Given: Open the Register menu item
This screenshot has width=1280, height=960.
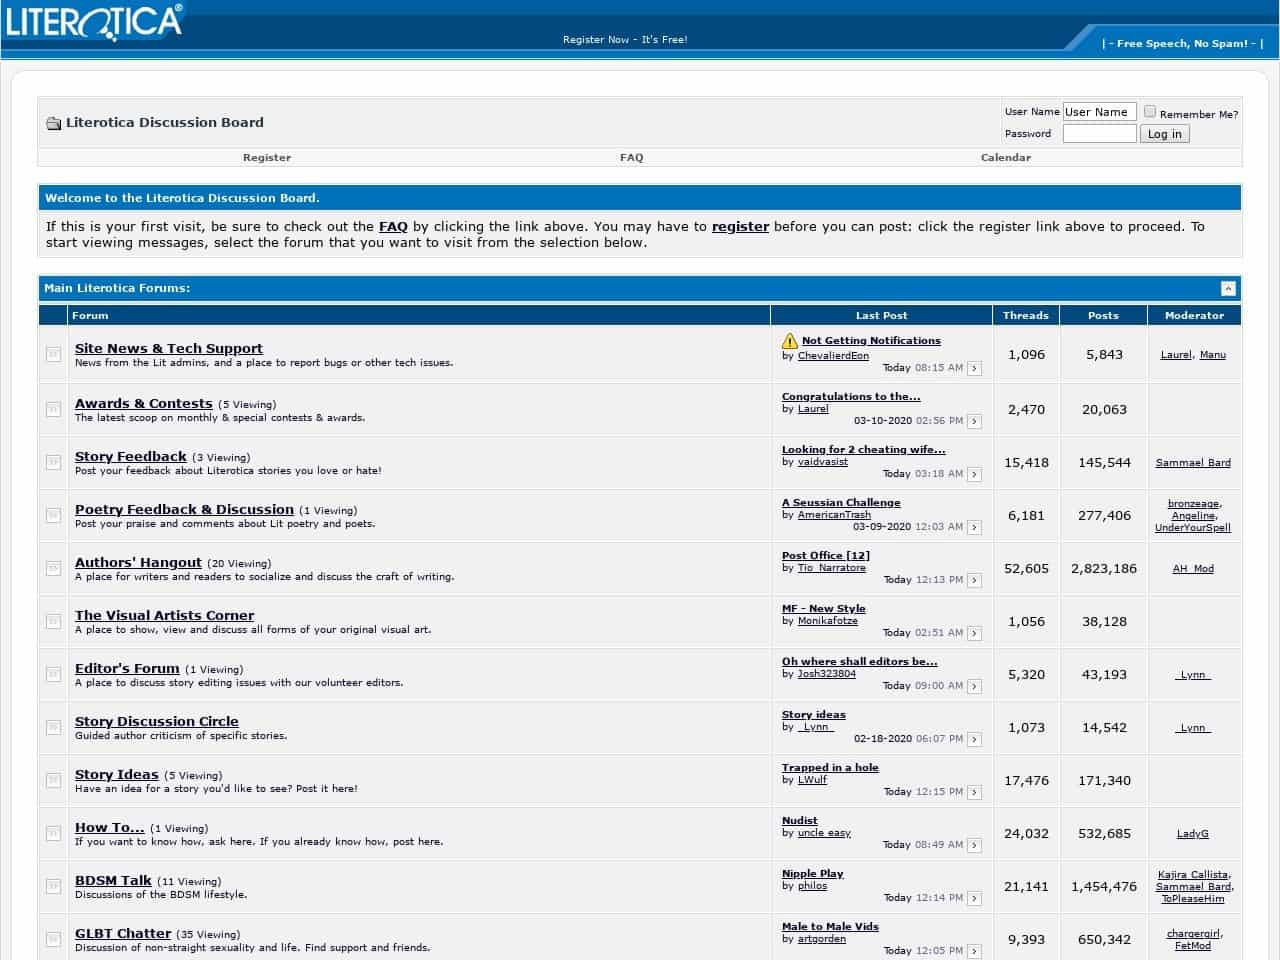Looking at the screenshot, I should (267, 158).
